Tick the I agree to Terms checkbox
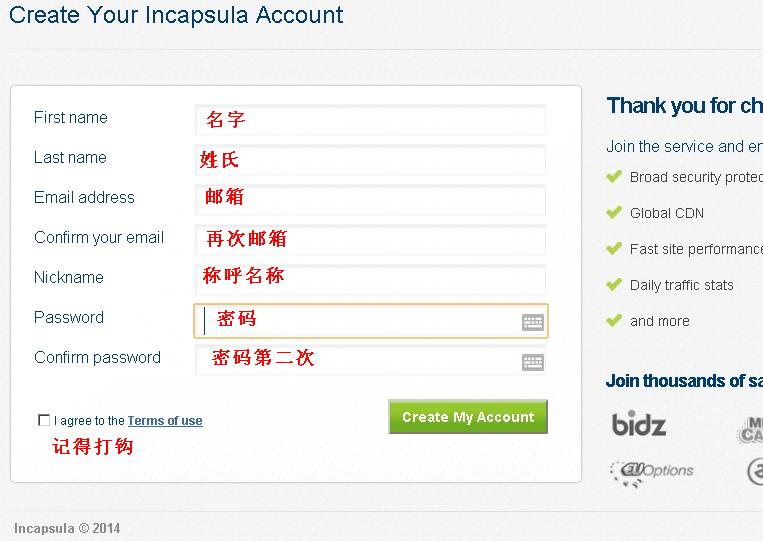 click(x=44, y=420)
